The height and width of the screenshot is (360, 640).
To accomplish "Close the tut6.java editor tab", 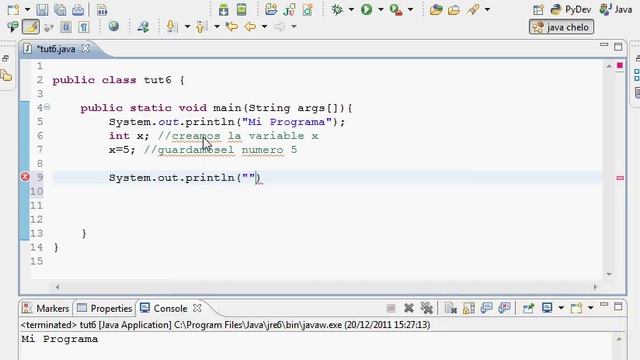I will [x=85, y=48].
